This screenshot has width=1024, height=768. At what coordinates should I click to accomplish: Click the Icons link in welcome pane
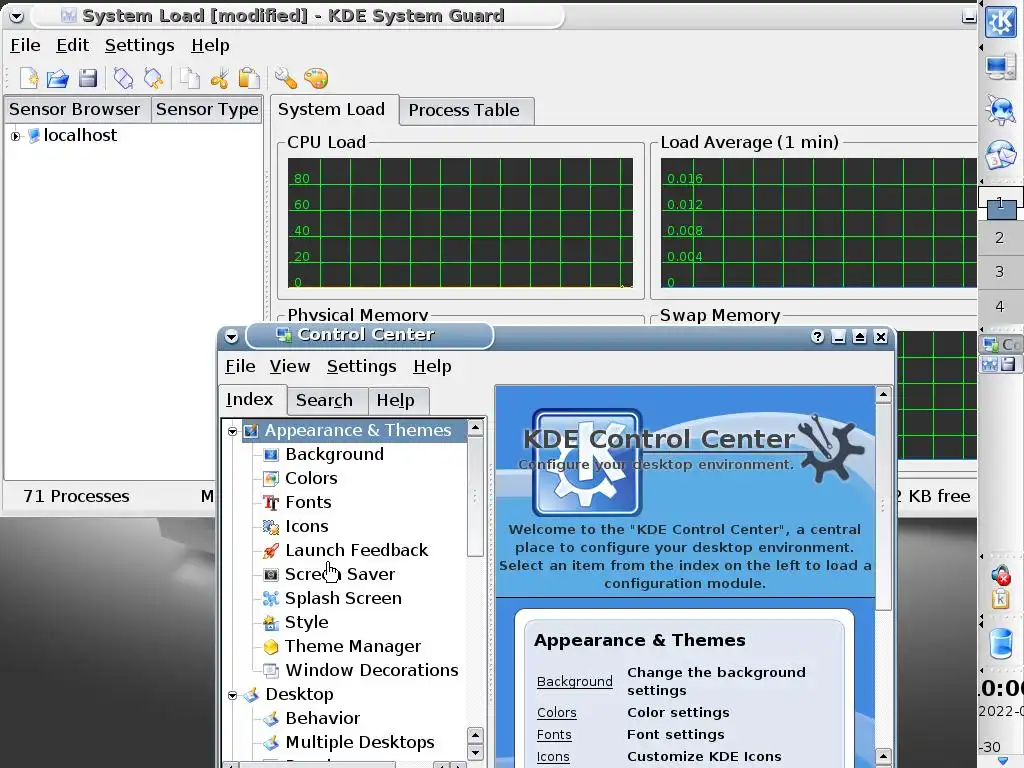552,758
